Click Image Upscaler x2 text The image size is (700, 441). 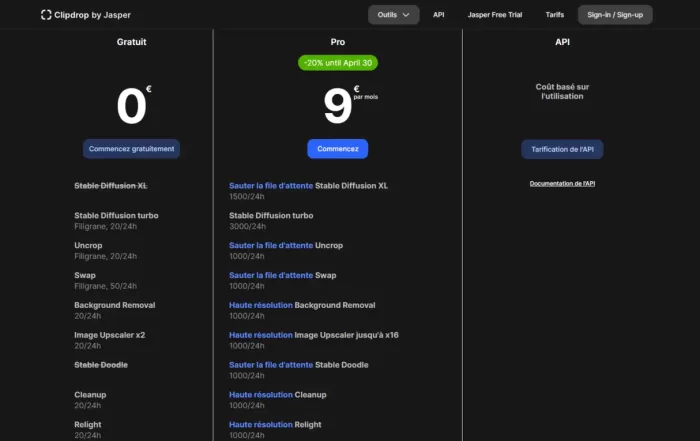pyautogui.click(x=109, y=335)
